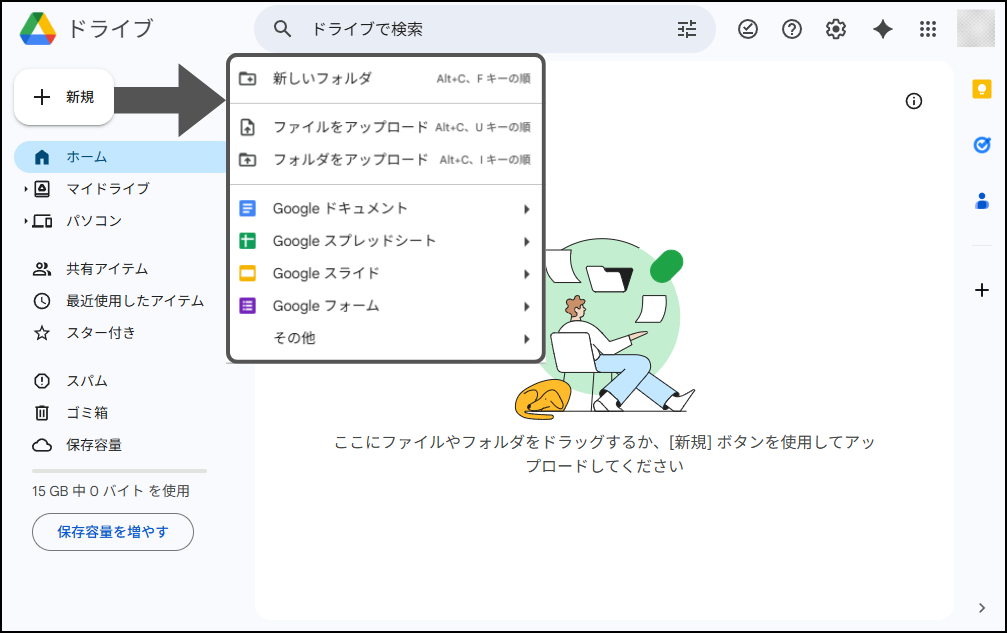Click the 保存容量 cloud icon
1007x633 pixels.
tap(42, 445)
